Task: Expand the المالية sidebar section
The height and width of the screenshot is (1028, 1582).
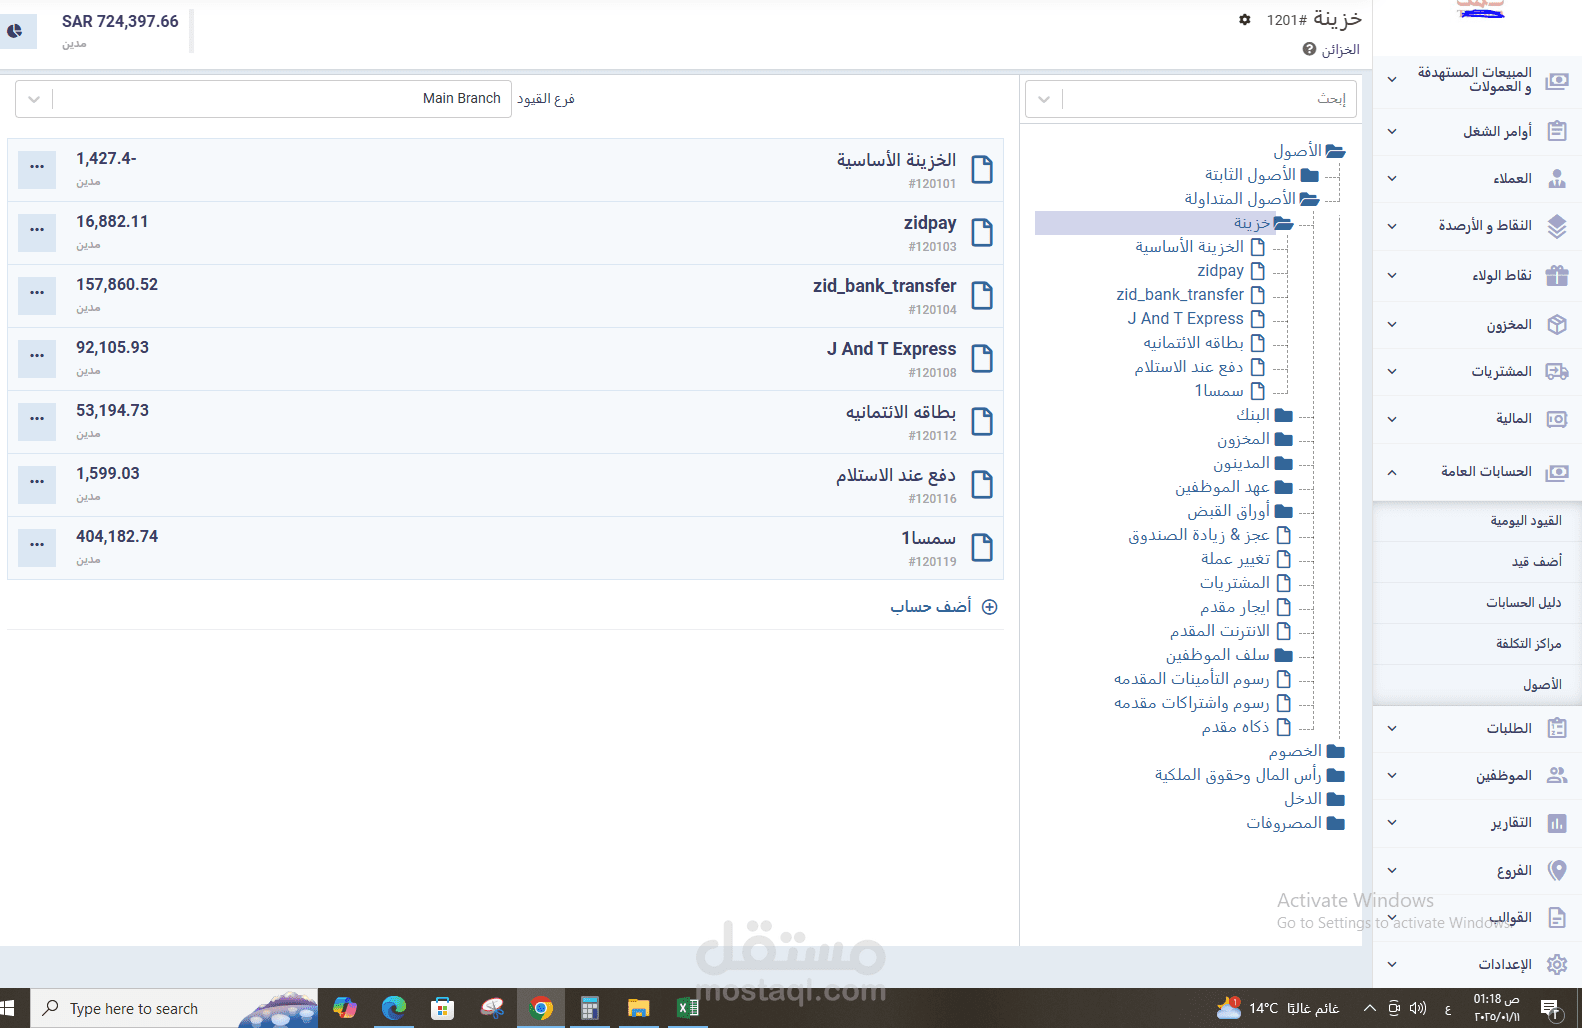Action: [x=1392, y=419]
